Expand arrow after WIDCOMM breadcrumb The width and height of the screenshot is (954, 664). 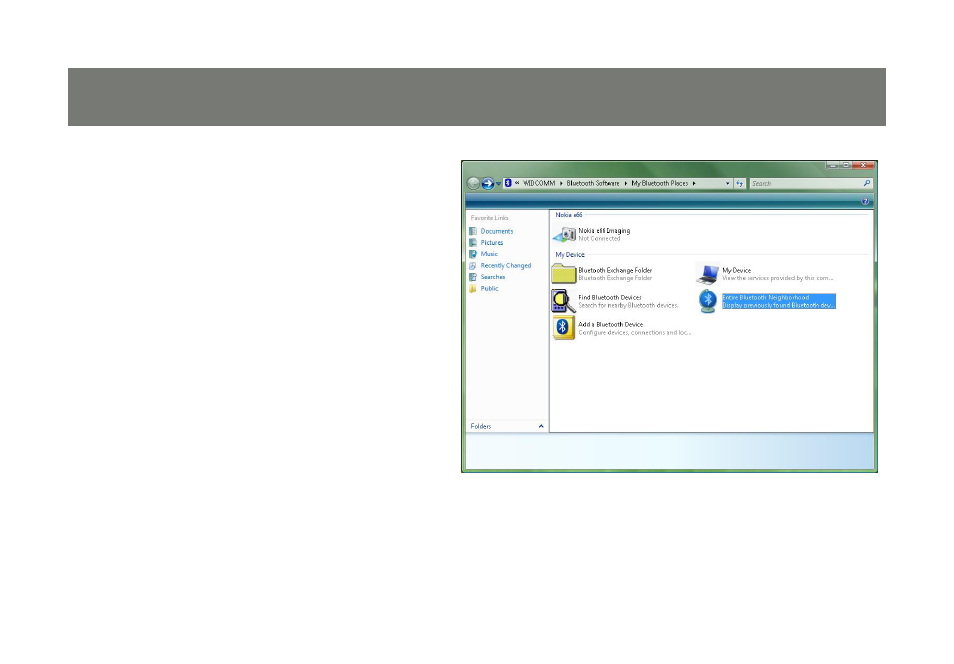tap(561, 183)
